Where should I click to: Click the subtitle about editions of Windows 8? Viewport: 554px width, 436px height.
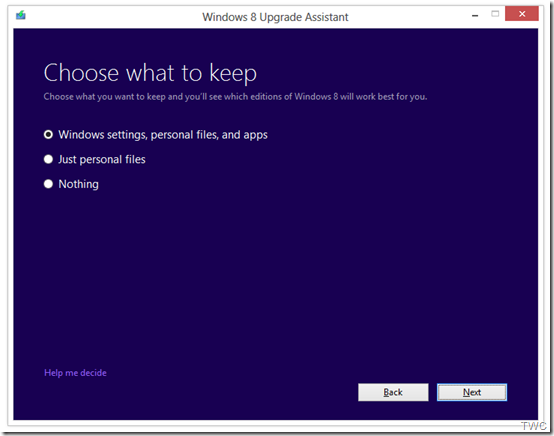click(235, 96)
